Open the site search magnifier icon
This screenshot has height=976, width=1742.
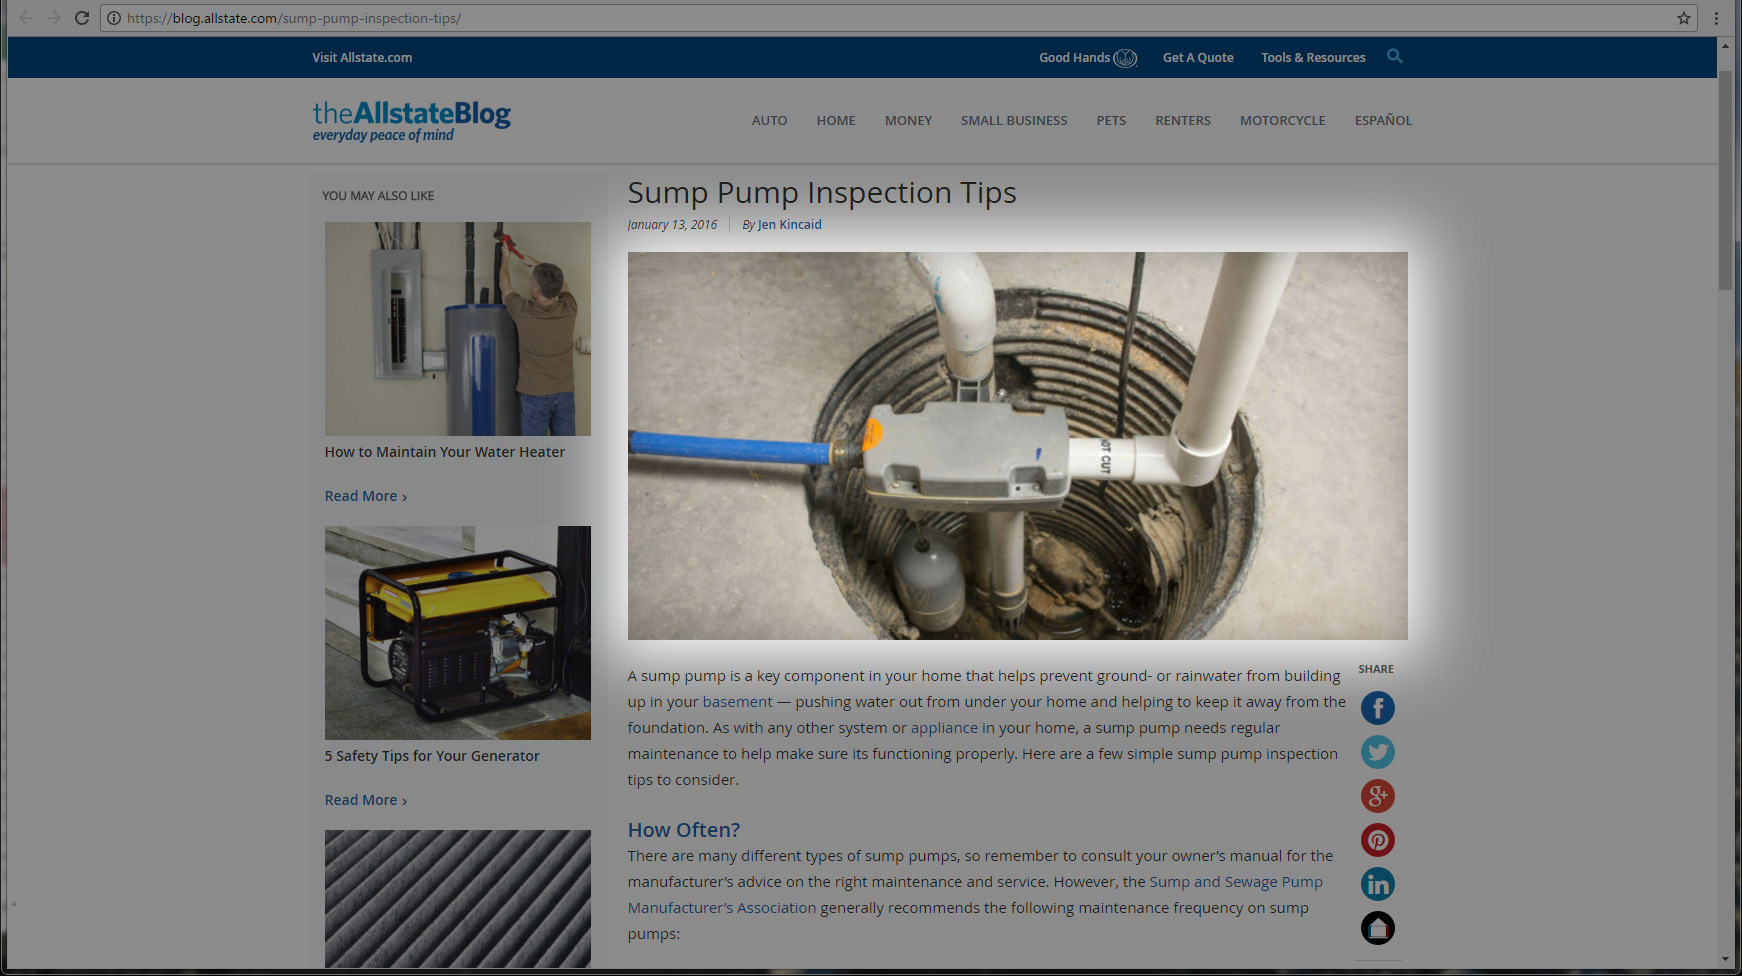pyautogui.click(x=1394, y=56)
